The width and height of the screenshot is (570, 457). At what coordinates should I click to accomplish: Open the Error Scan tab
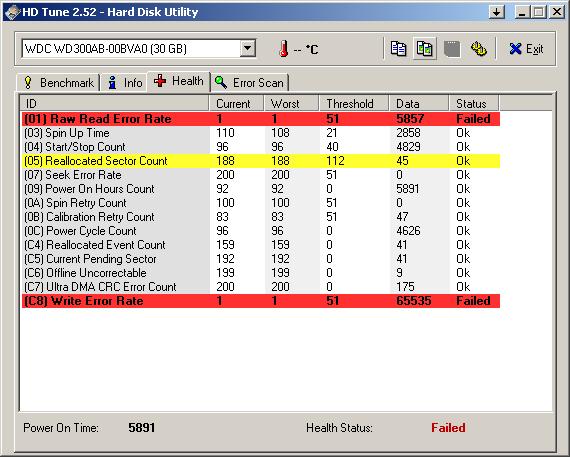point(250,83)
